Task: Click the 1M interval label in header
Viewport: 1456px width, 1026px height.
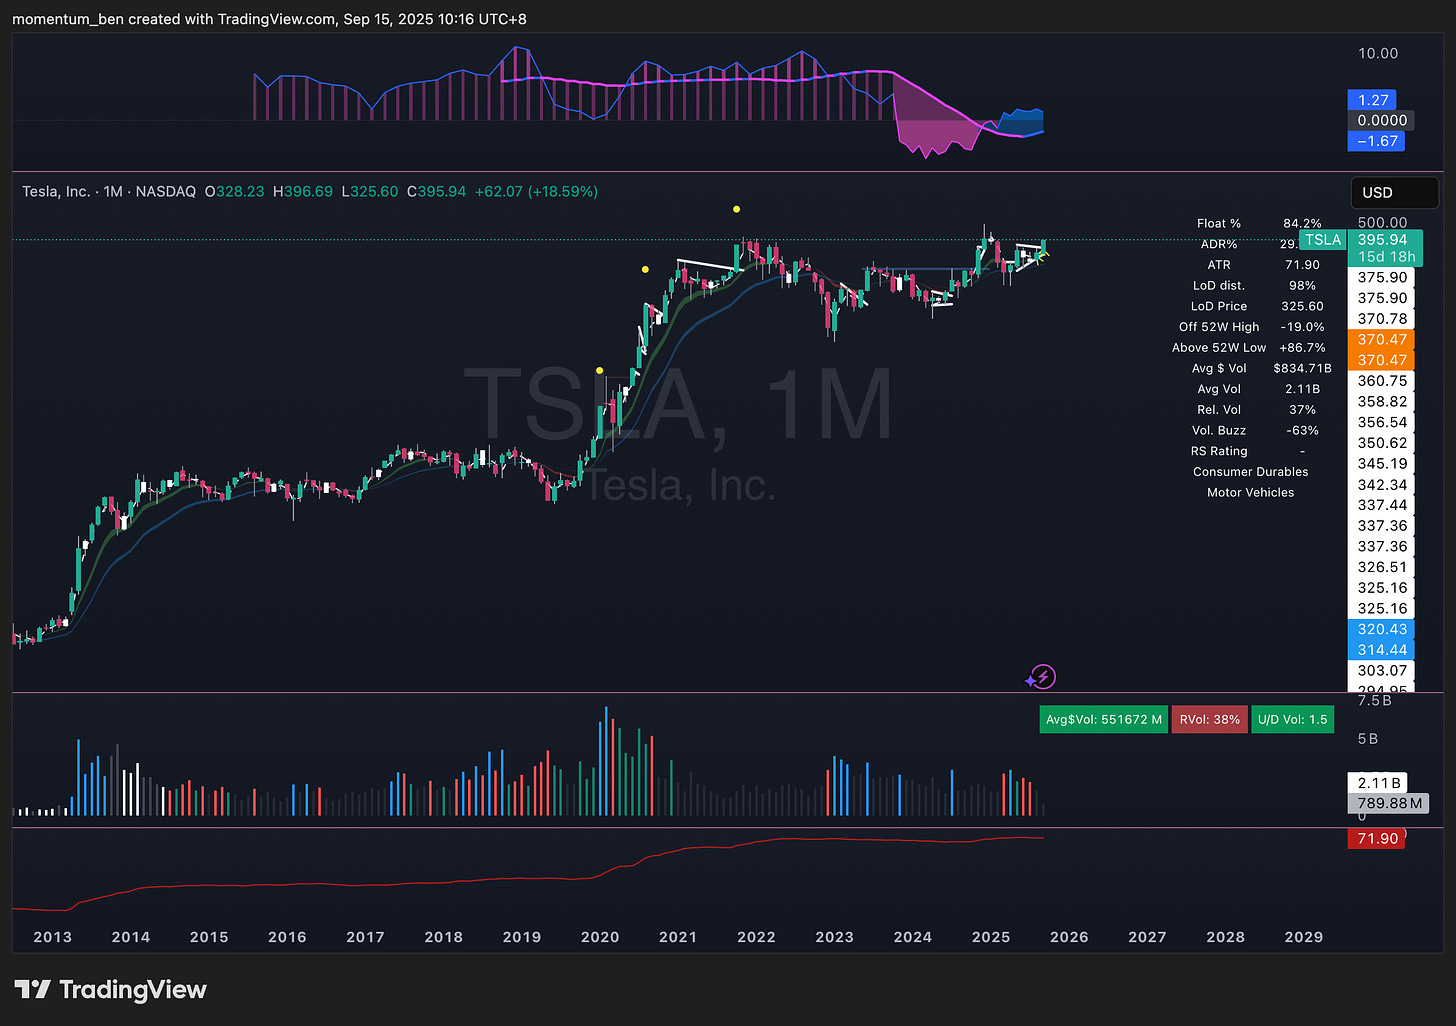Action: (x=113, y=191)
